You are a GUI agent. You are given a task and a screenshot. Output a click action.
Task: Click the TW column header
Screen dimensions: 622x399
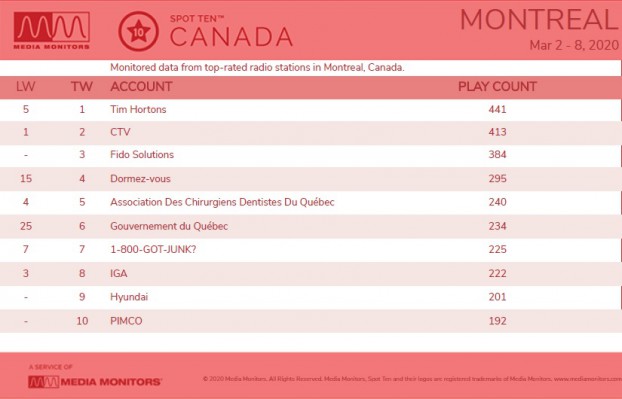[82, 86]
